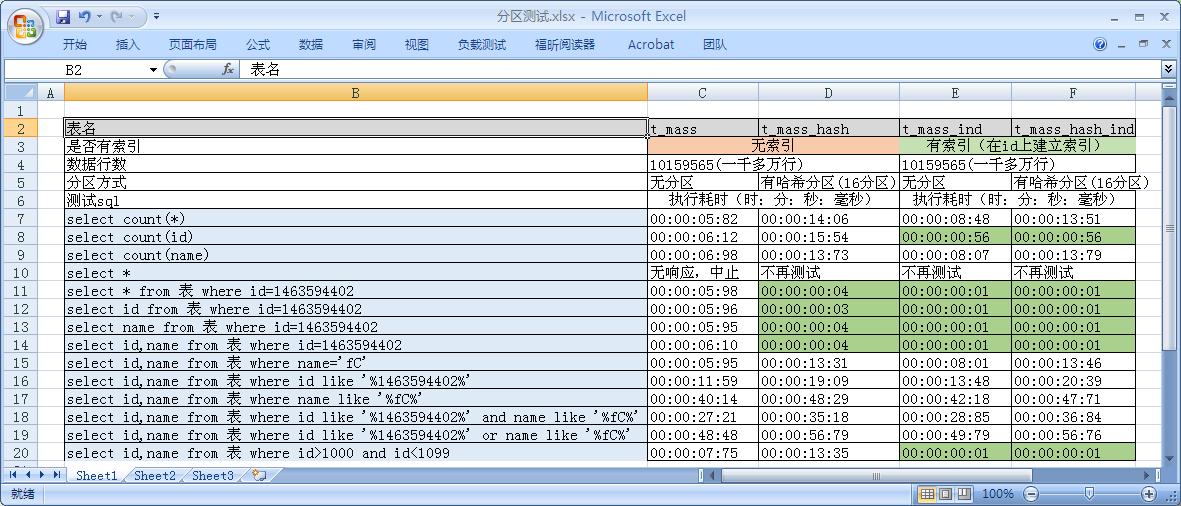Switch to Sheet2 tab

point(154,475)
